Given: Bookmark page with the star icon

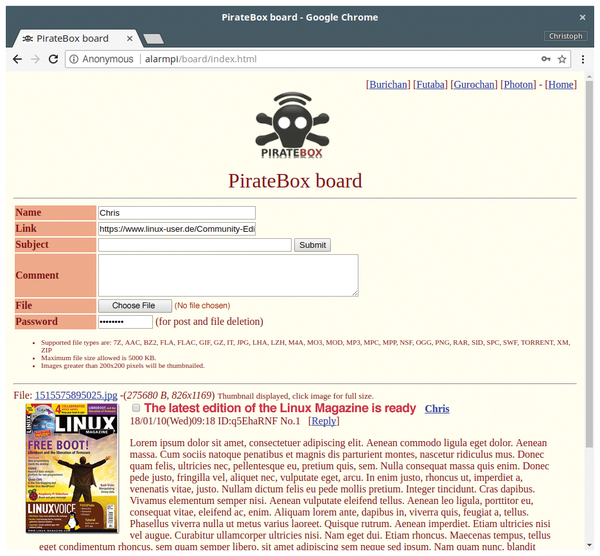Looking at the screenshot, I should [x=562, y=59].
